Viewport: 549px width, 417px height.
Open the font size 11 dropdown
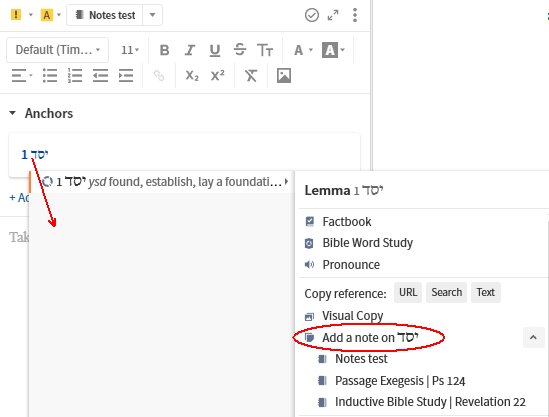(130, 50)
